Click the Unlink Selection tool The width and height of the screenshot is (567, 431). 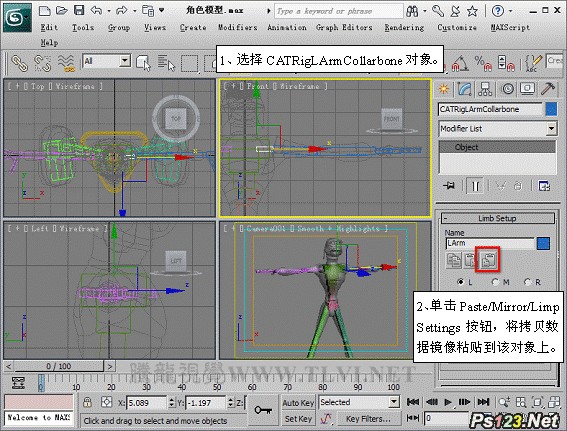click(x=42, y=63)
